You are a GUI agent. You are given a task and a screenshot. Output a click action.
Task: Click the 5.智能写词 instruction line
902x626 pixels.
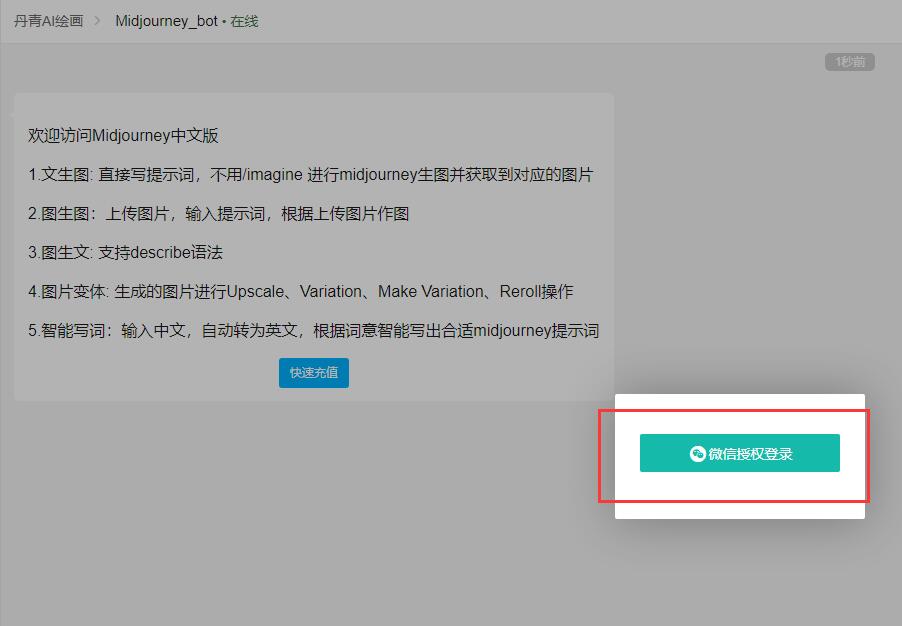[x=313, y=331]
